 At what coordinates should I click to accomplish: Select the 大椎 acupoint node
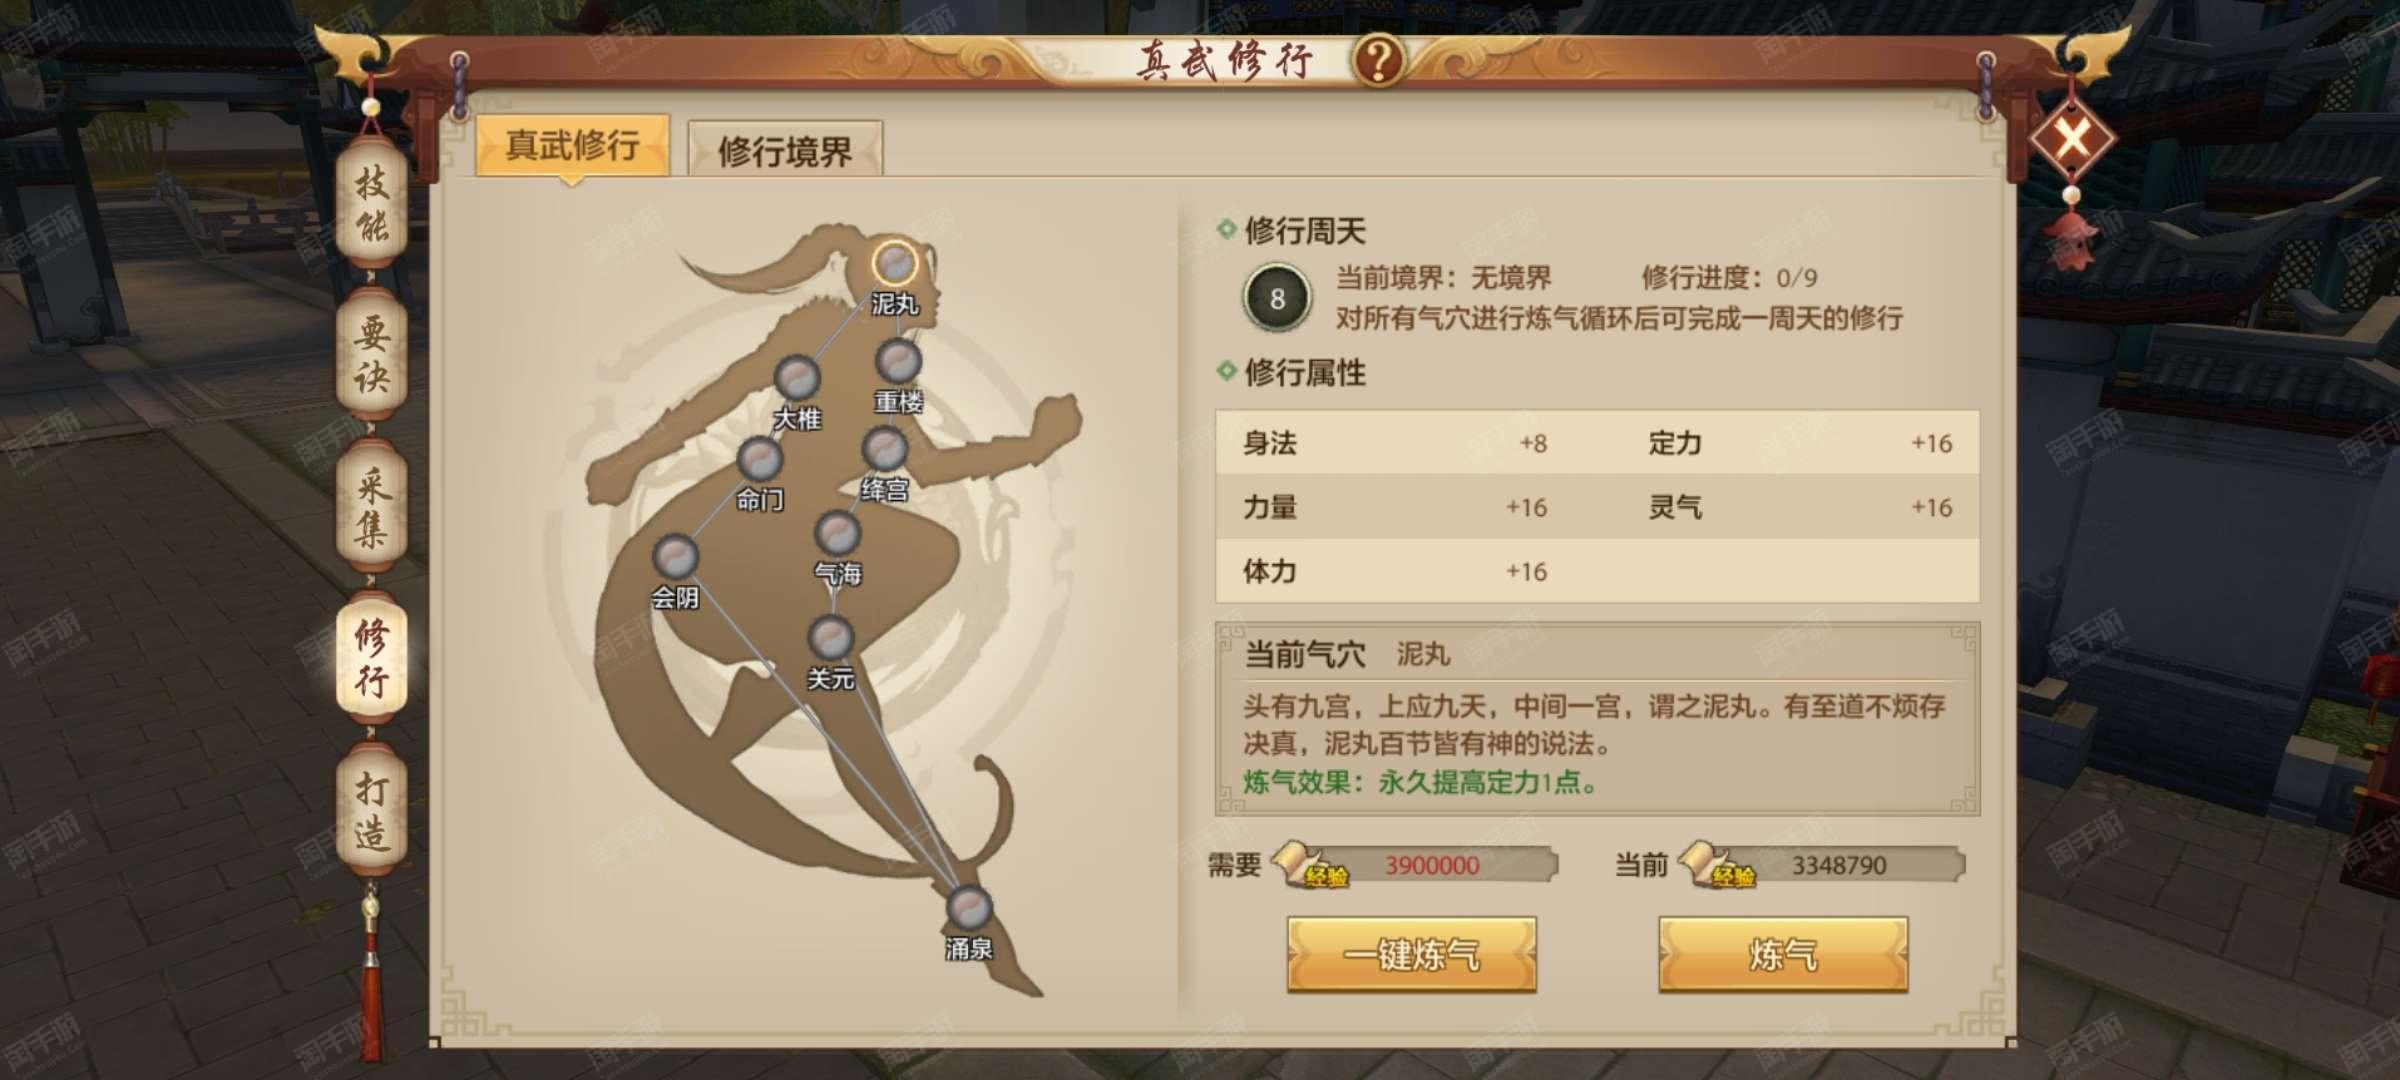click(797, 378)
